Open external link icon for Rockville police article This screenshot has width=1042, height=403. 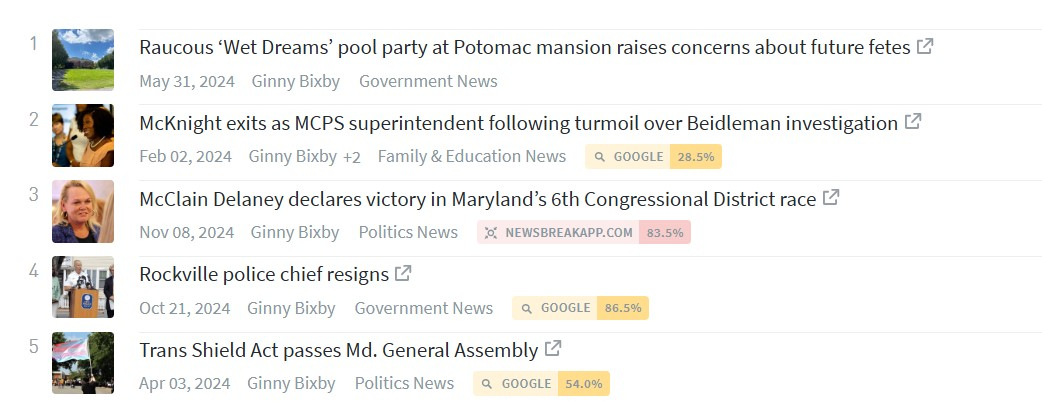[x=403, y=273]
